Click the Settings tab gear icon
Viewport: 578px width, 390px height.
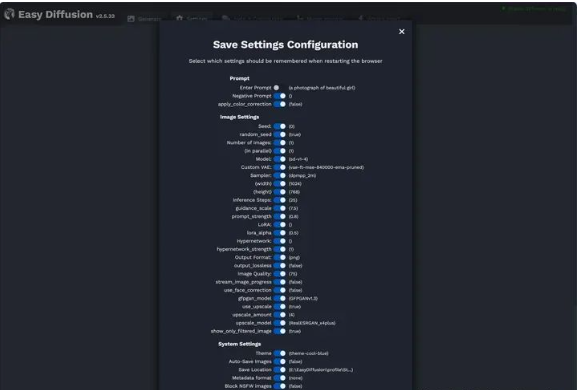(180, 18)
